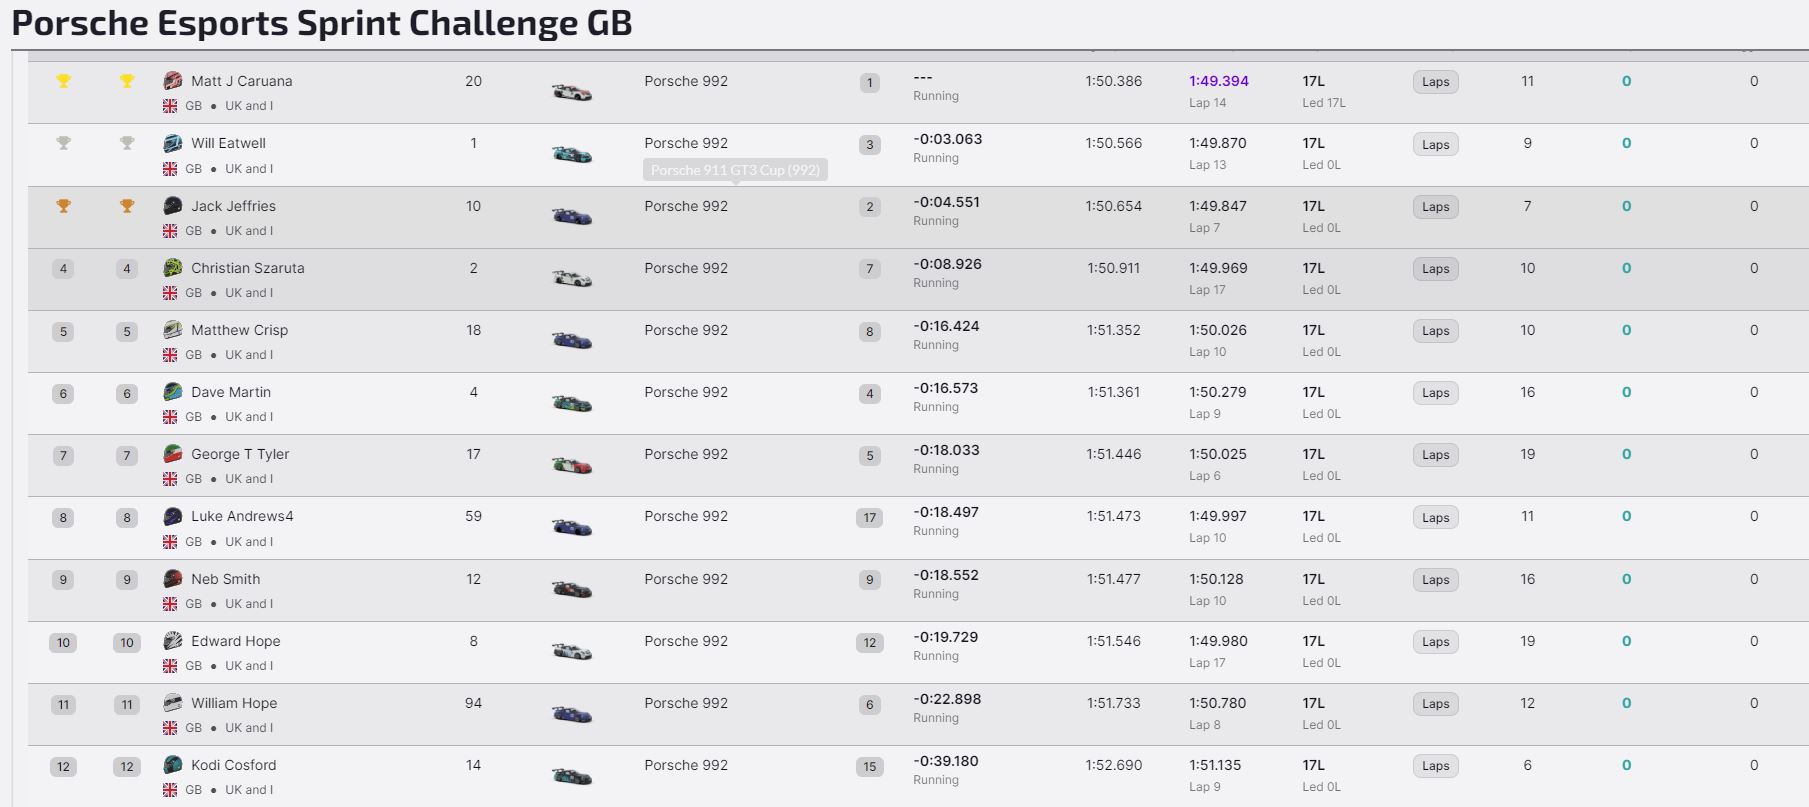
Task: Open Laps for William Hope
Action: tap(1435, 704)
